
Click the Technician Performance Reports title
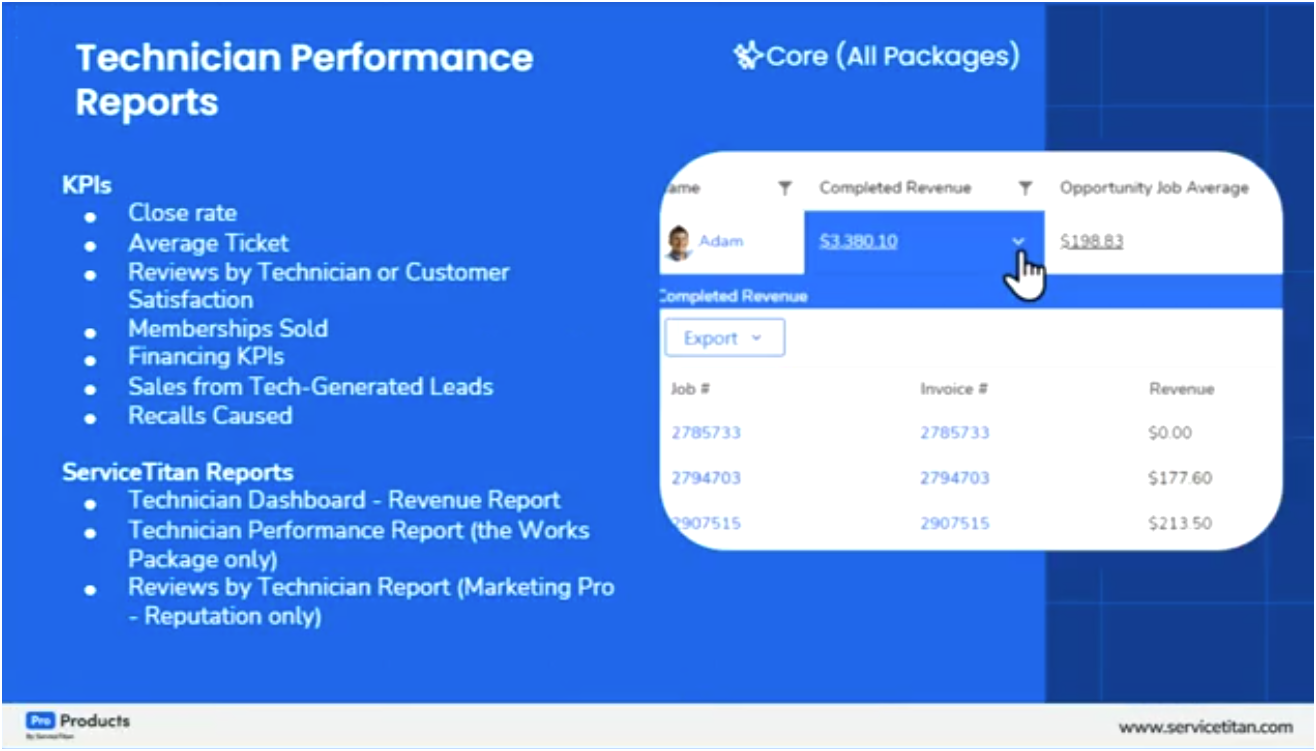tap(304, 79)
